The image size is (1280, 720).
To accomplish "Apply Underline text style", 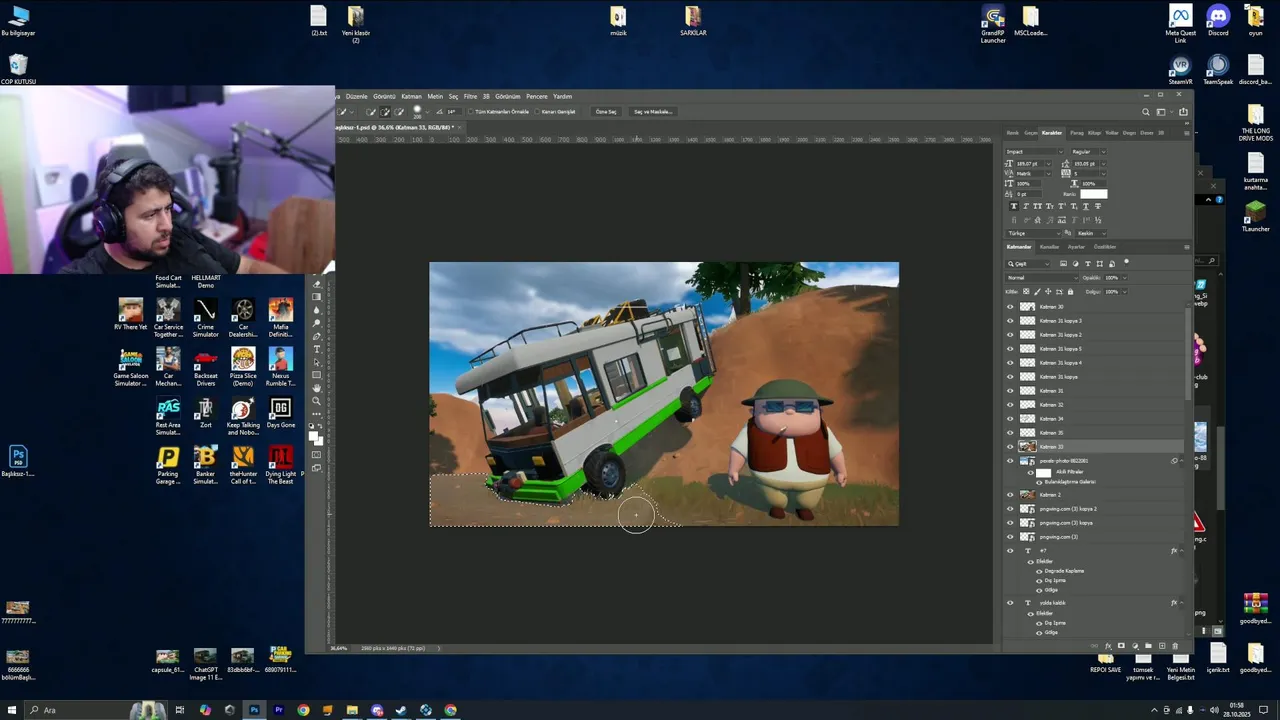I will point(1086,206).
